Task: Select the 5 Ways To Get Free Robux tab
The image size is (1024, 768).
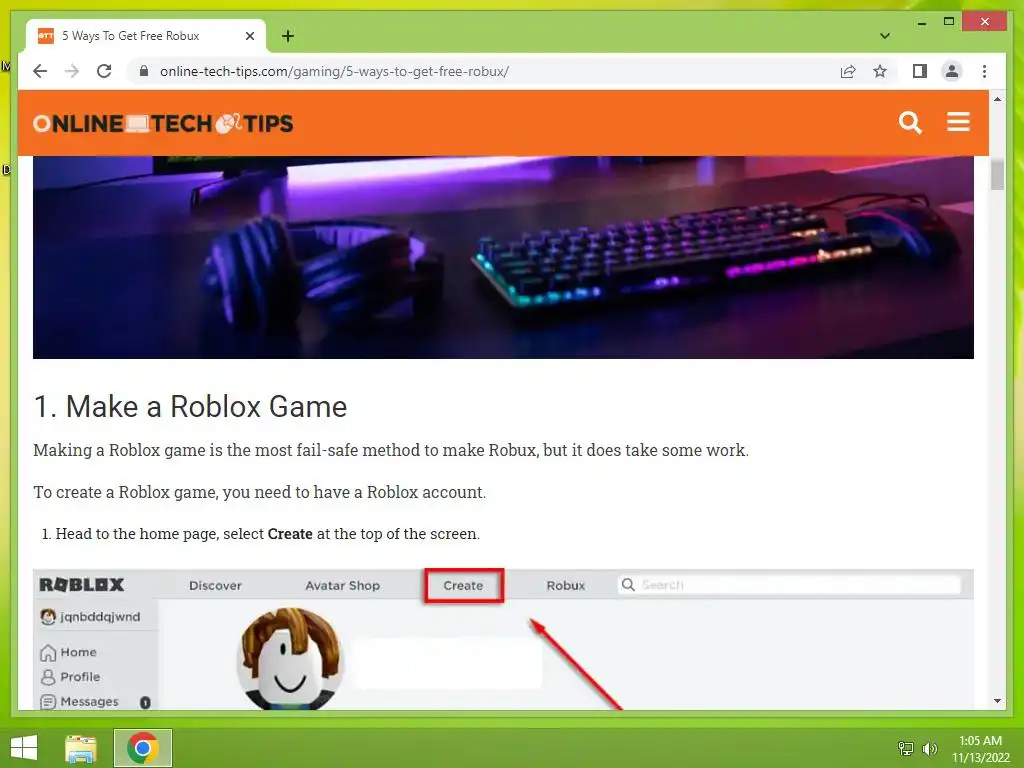Action: (x=146, y=36)
